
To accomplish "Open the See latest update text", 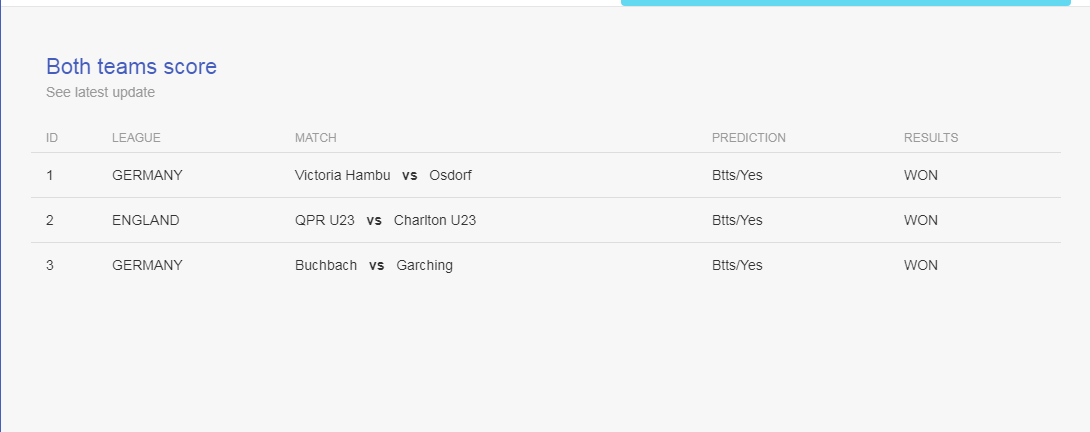I will pos(101,93).
